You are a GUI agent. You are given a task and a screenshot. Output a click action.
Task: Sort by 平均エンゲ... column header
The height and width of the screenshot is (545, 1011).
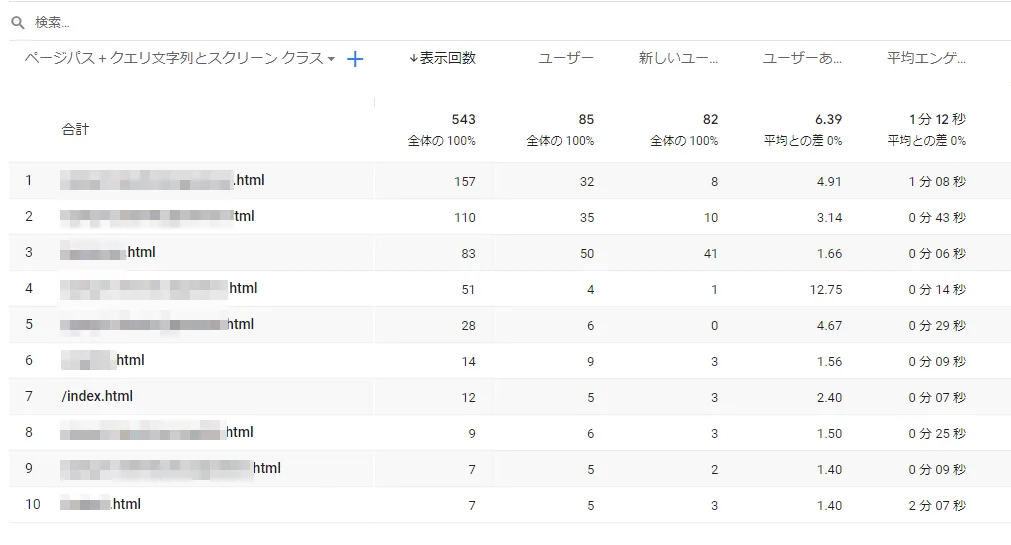point(926,59)
